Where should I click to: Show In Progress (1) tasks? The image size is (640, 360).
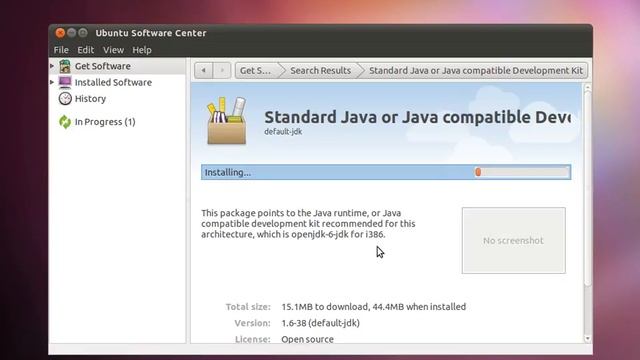(x=117, y=122)
